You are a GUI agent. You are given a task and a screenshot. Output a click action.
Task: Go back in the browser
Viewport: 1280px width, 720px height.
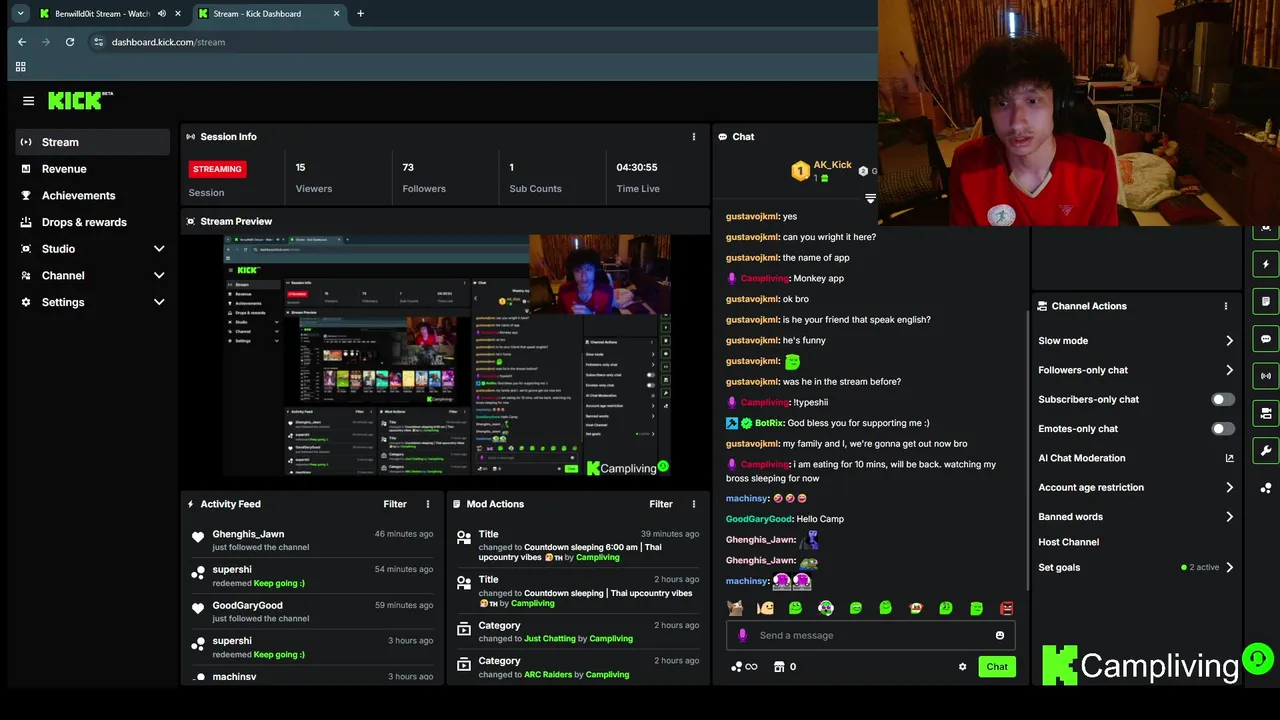[x=22, y=42]
